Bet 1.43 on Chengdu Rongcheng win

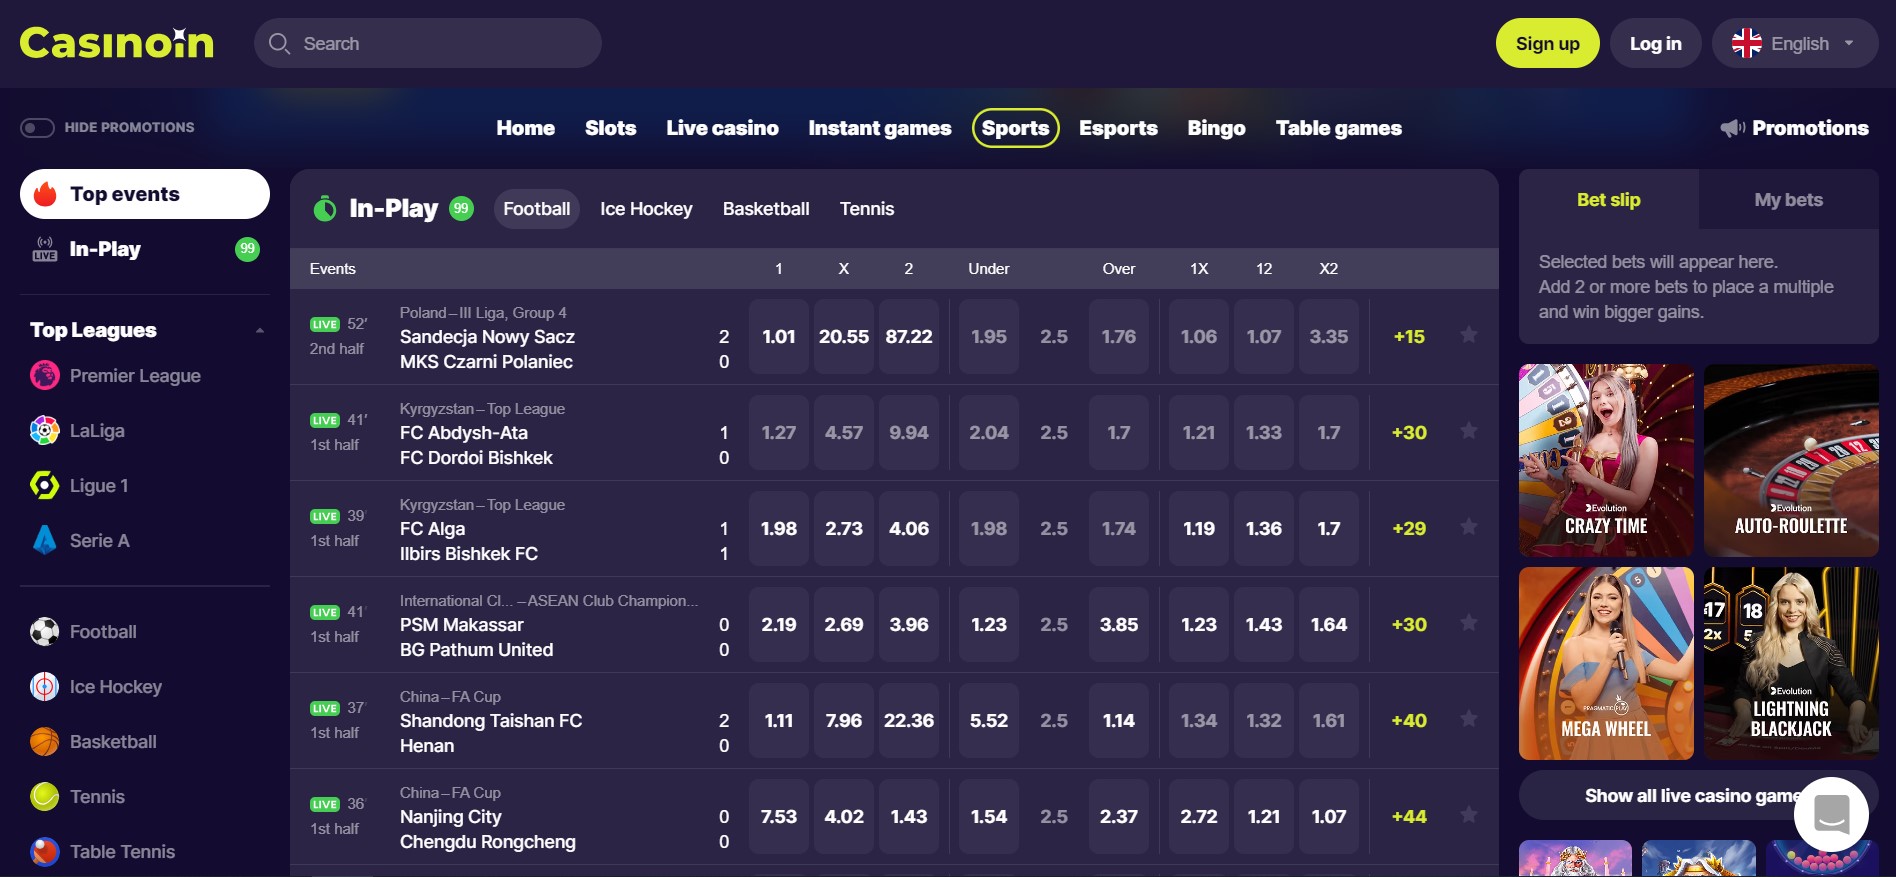point(909,817)
